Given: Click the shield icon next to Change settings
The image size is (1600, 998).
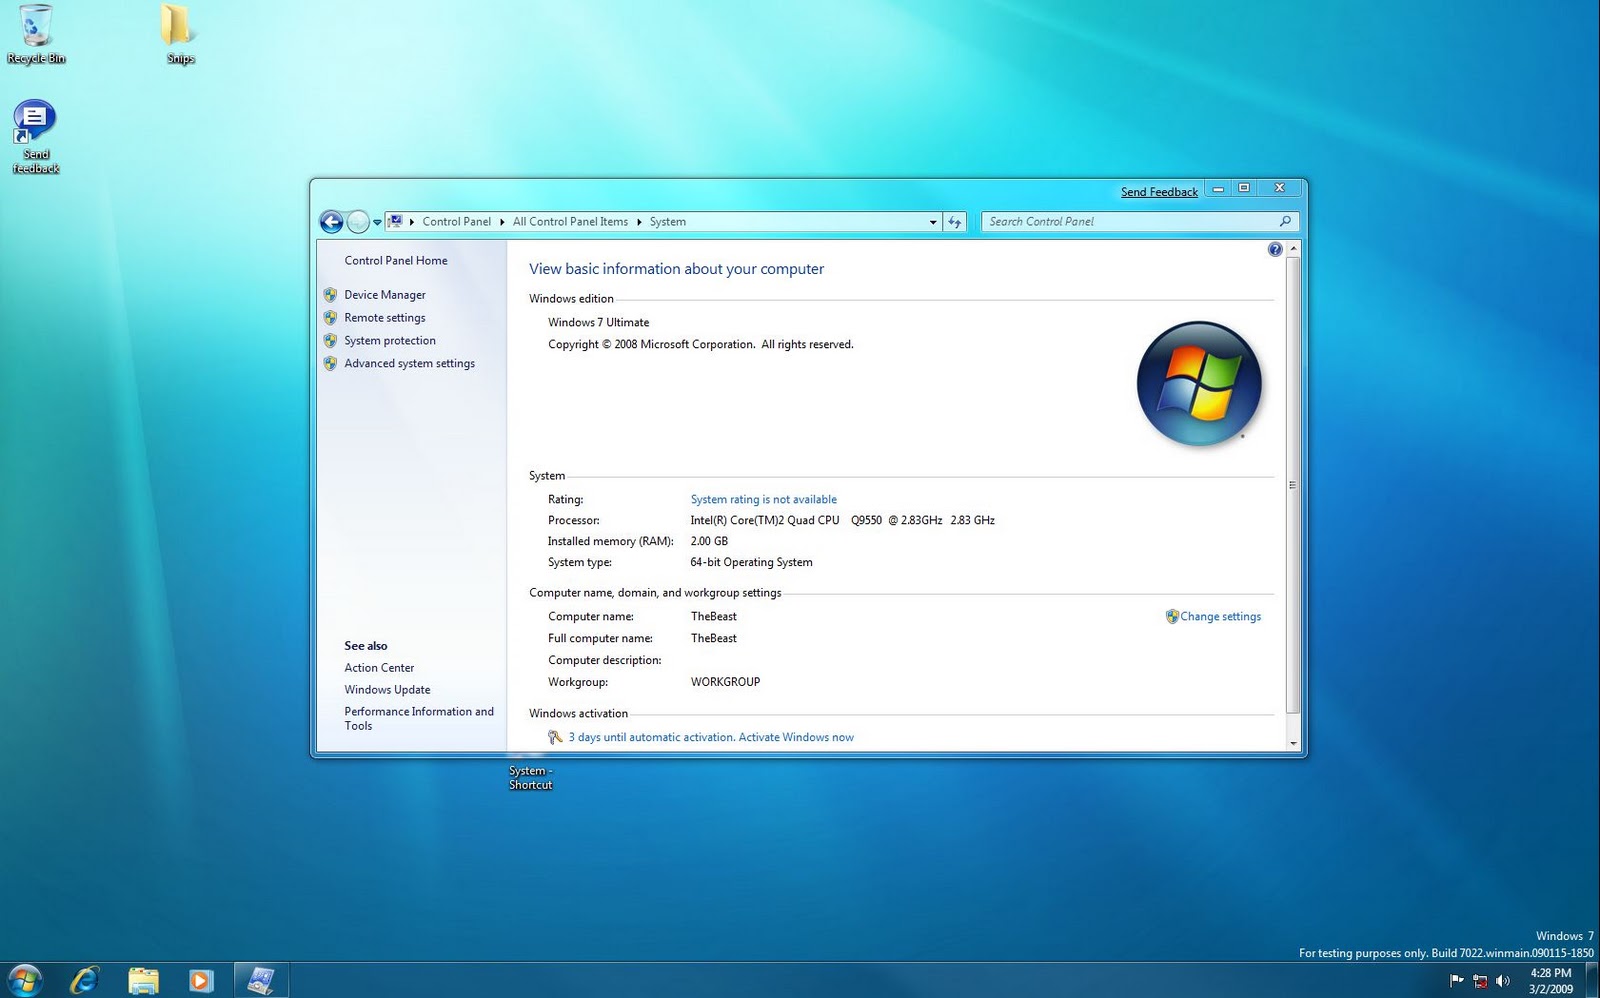Looking at the screenshot, I should [1172, 617].
